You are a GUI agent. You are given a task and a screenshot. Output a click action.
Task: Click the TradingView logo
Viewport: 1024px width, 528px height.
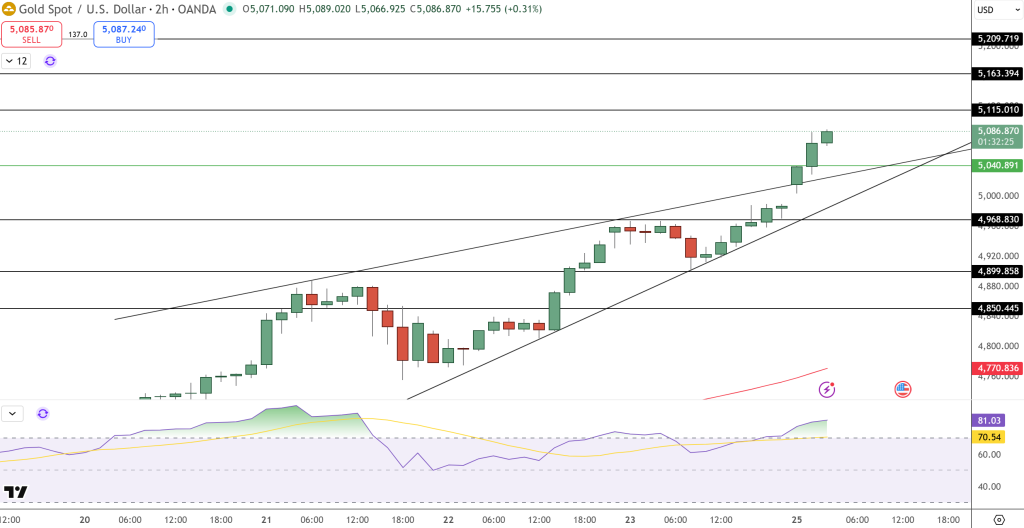tap(16, 492)
